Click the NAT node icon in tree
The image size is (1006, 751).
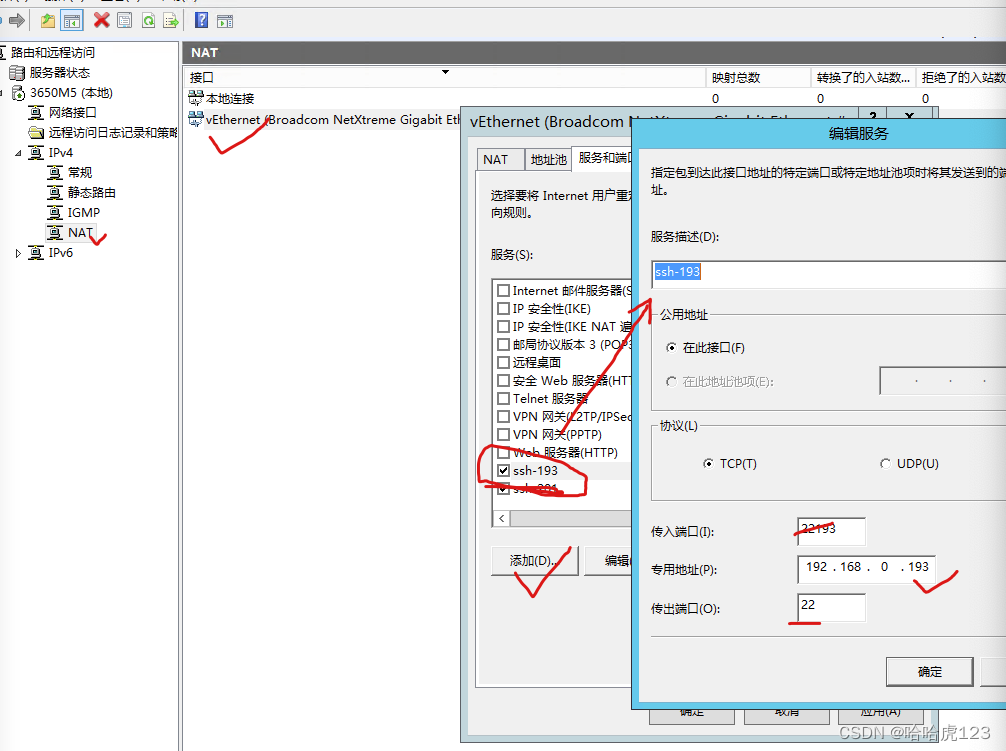[x=56, y=232]
